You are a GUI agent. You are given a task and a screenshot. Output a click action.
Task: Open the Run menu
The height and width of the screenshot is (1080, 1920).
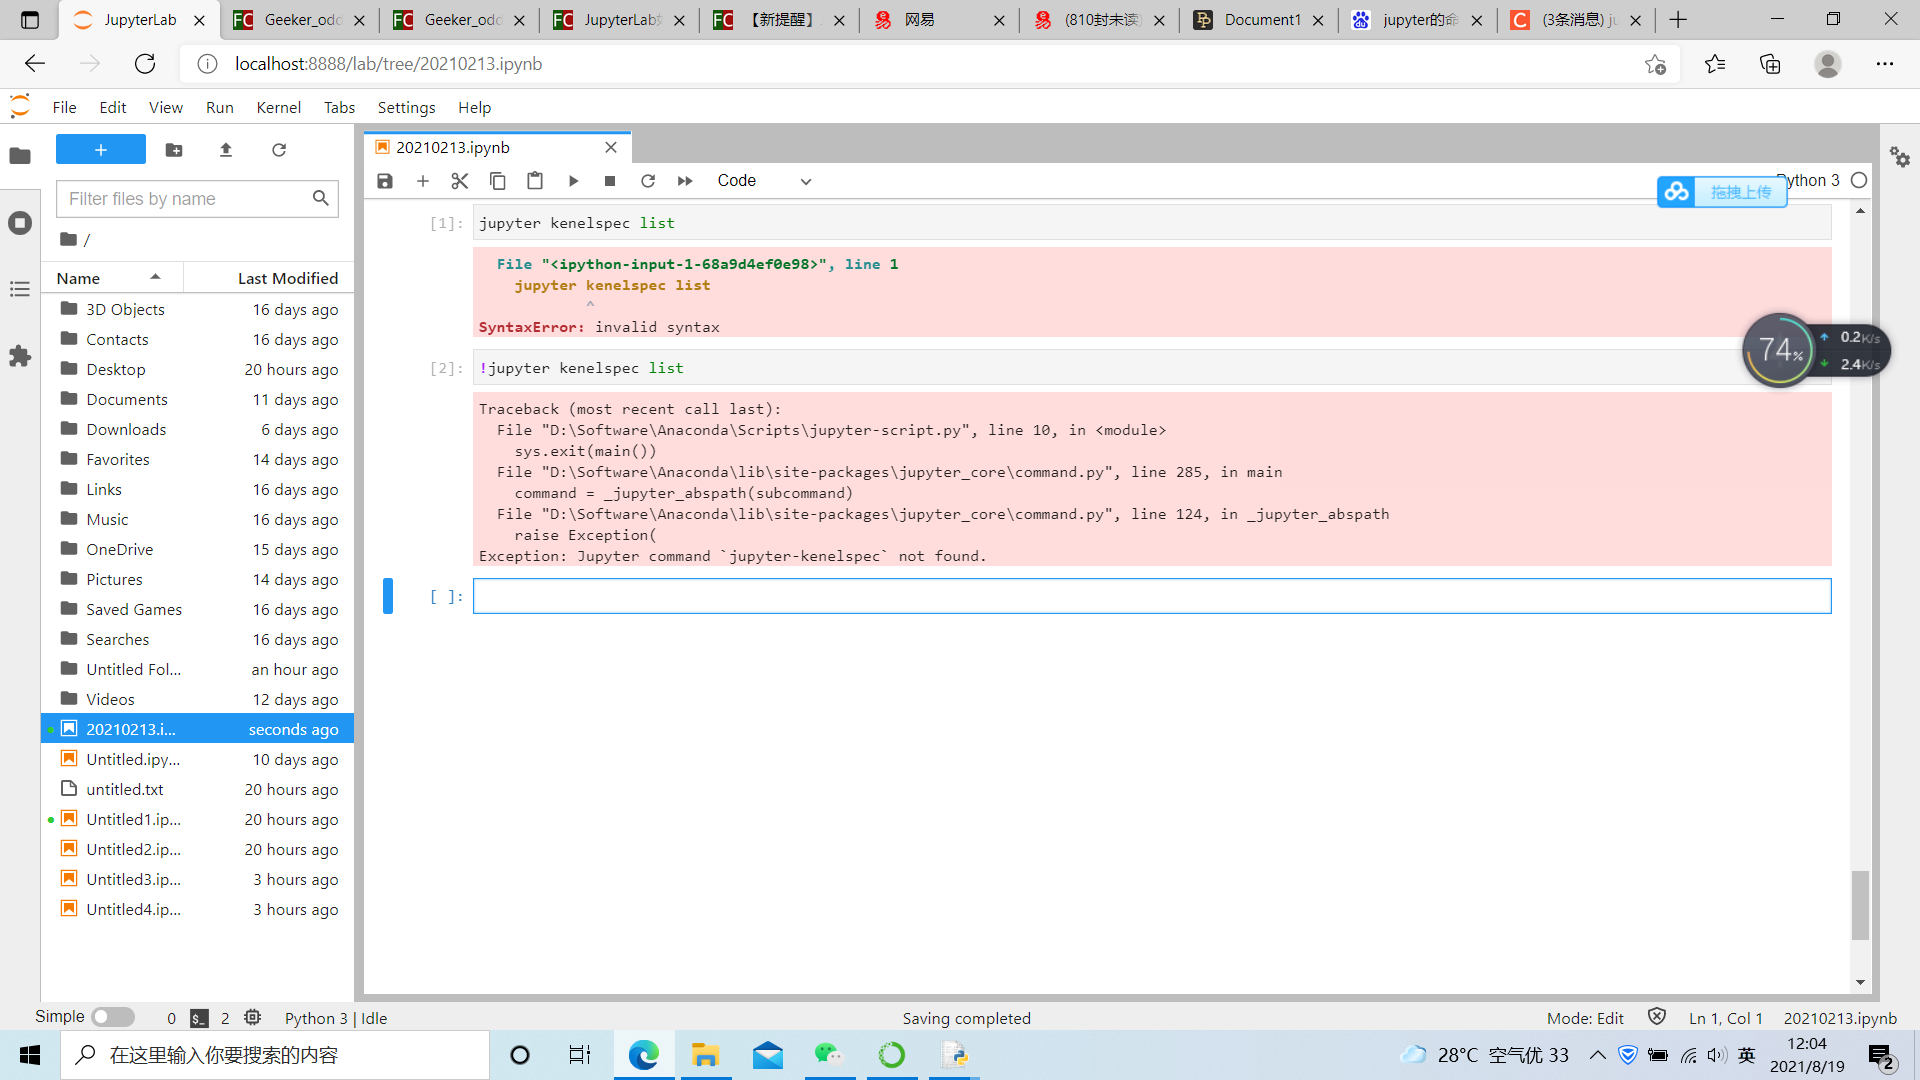tap(219, 107)
